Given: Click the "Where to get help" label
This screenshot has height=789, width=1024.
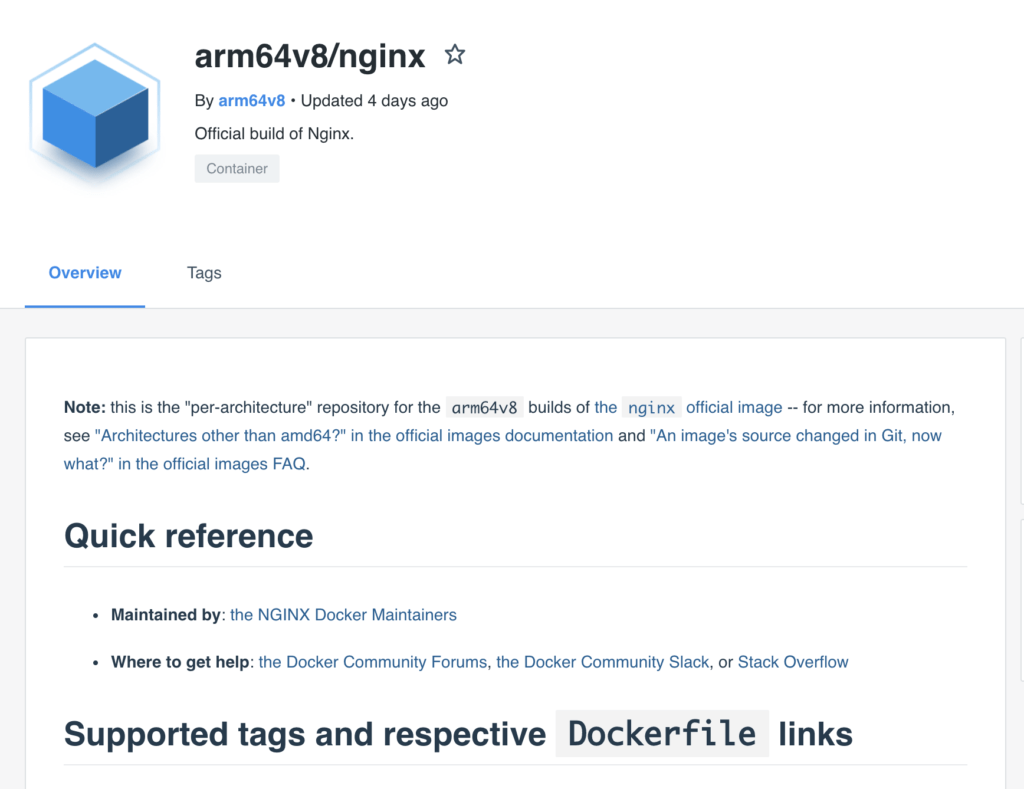Looking at the screenshot, I should [x=180, y=662].
